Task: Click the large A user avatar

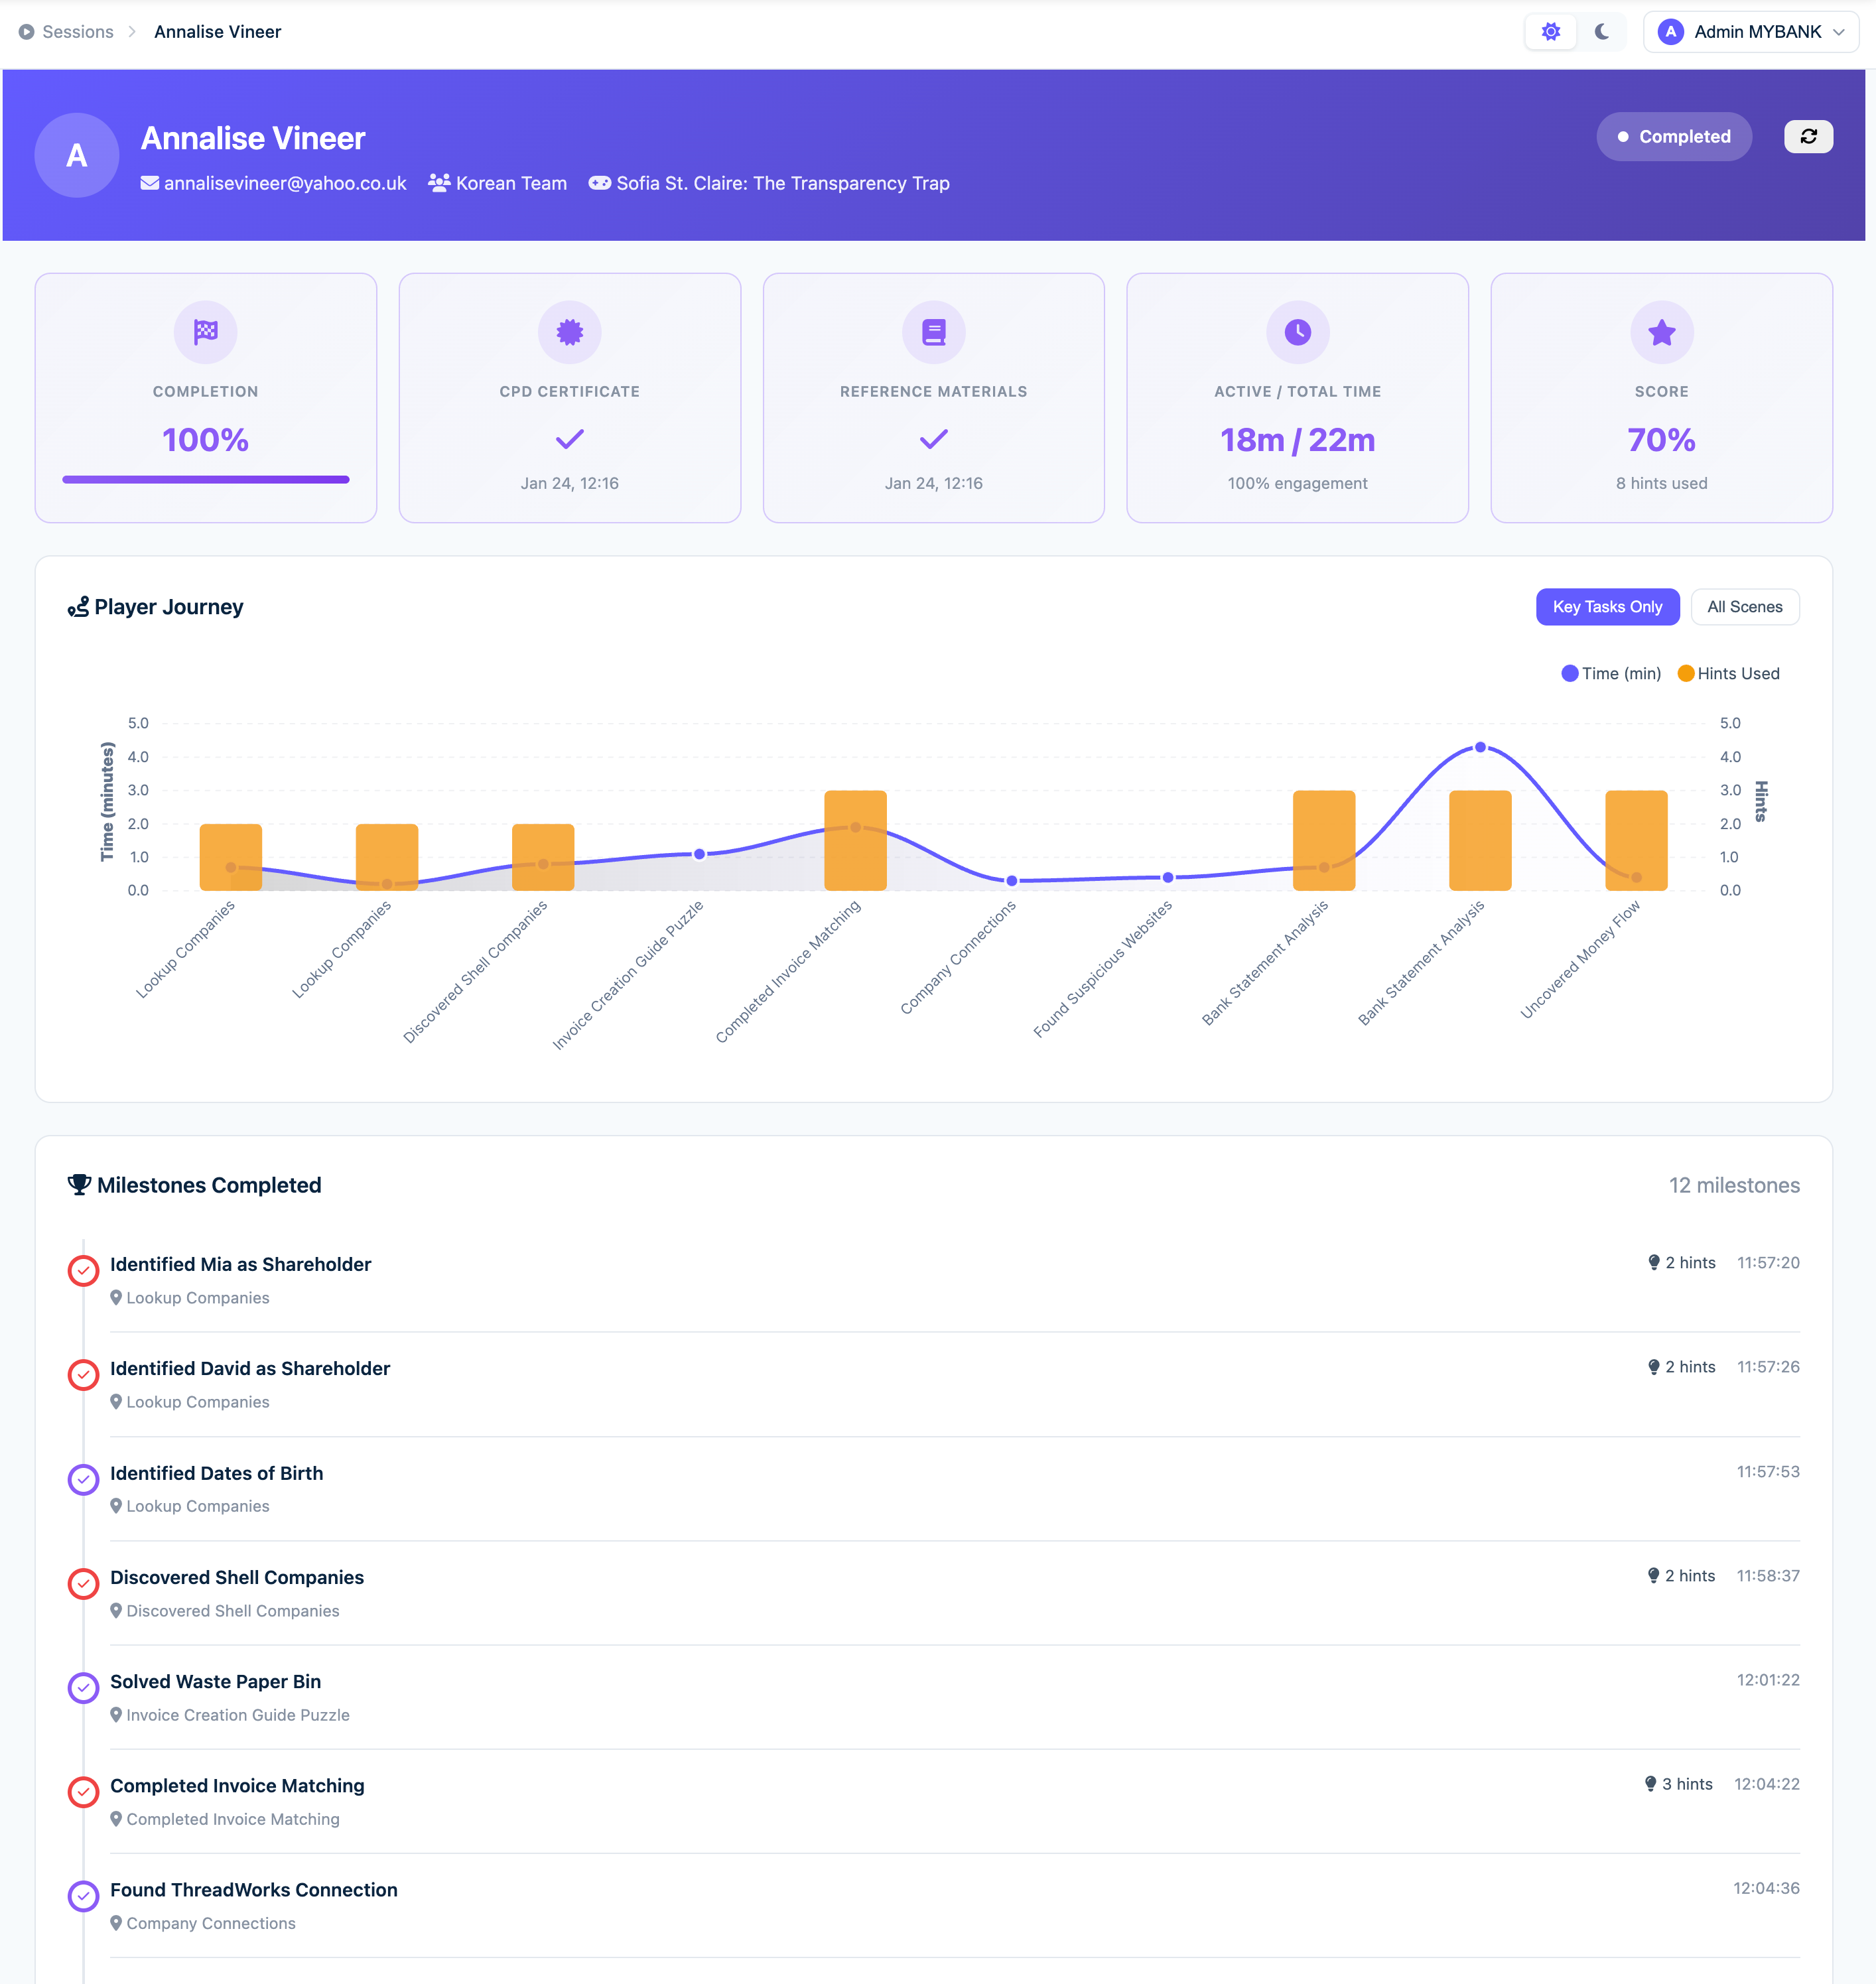Action: coord(77,155)
